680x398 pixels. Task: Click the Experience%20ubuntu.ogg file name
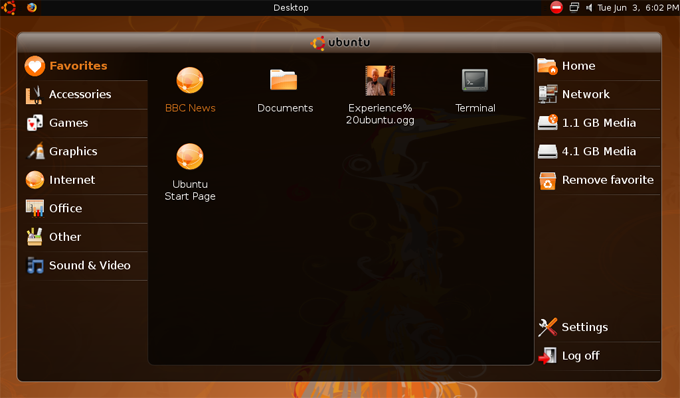[x=380, y=114]
